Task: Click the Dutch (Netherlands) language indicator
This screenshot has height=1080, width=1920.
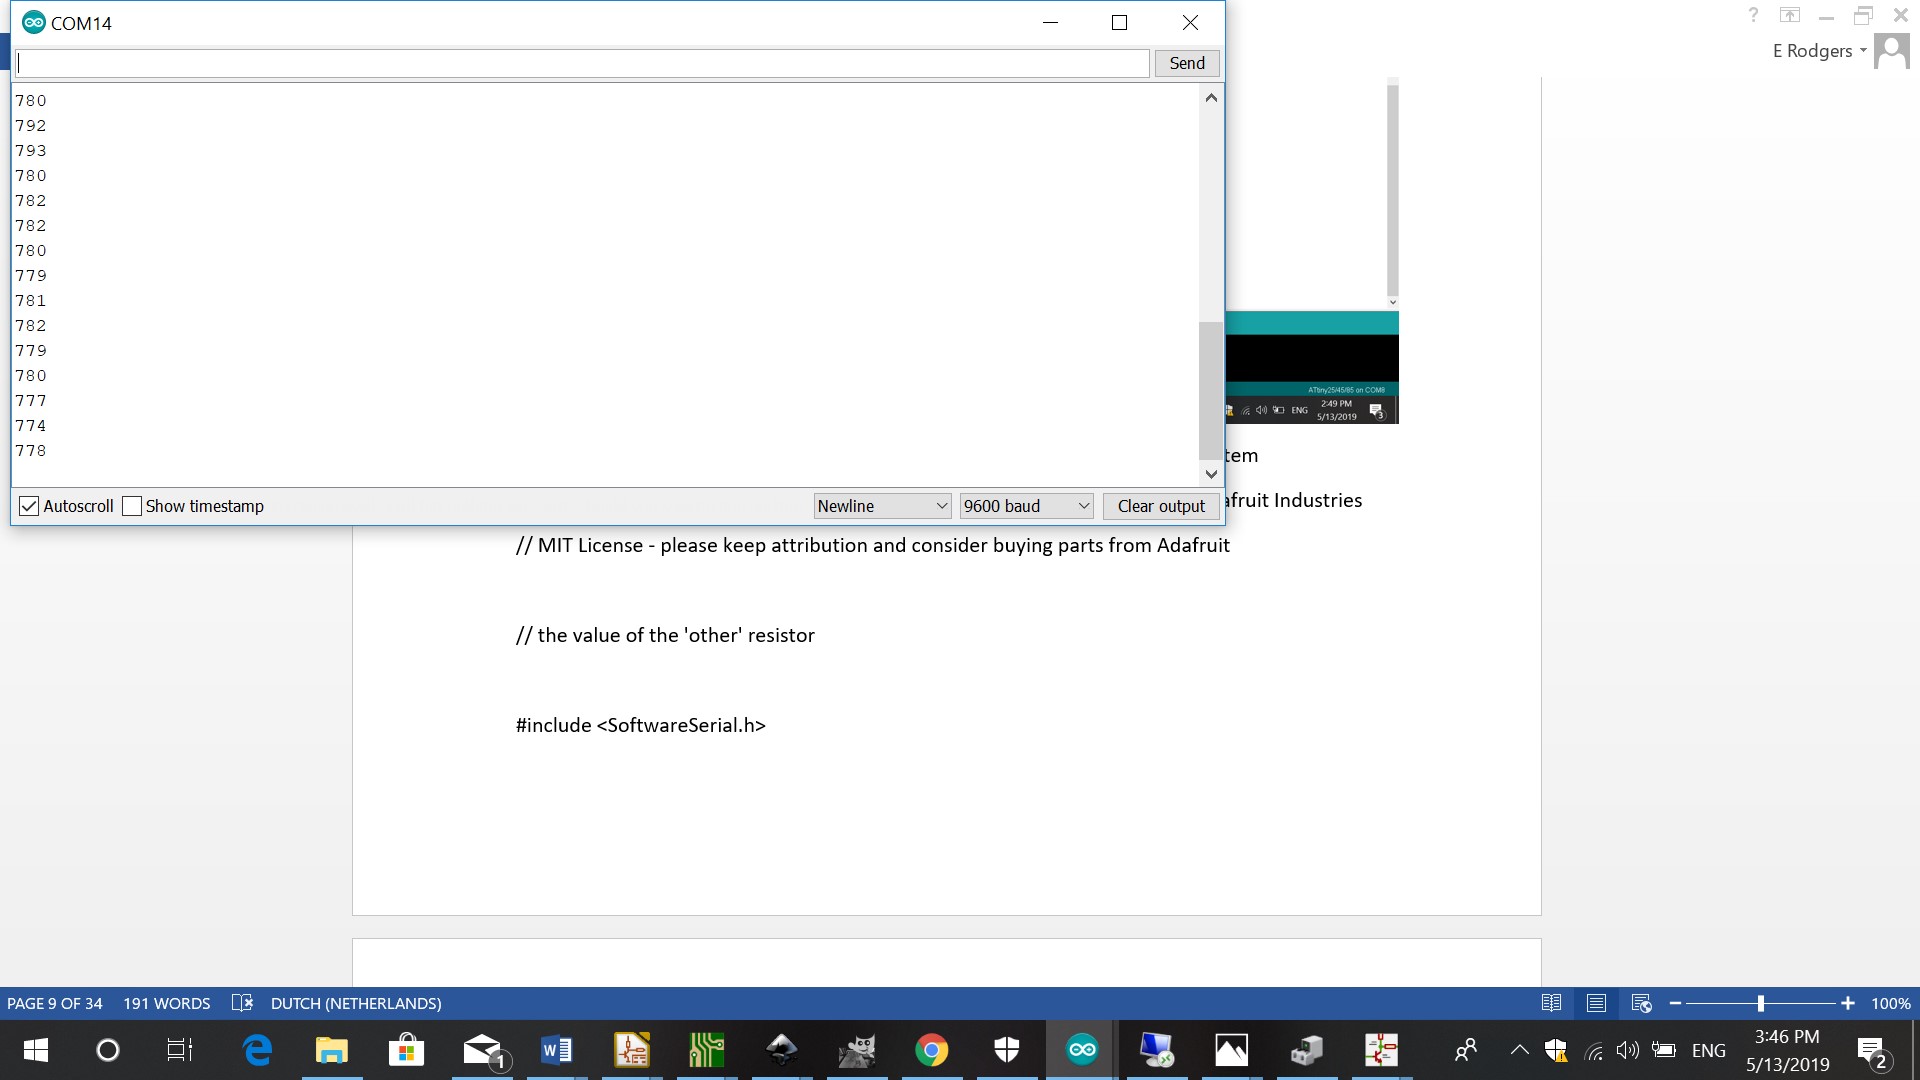Action: [356, 1003]
